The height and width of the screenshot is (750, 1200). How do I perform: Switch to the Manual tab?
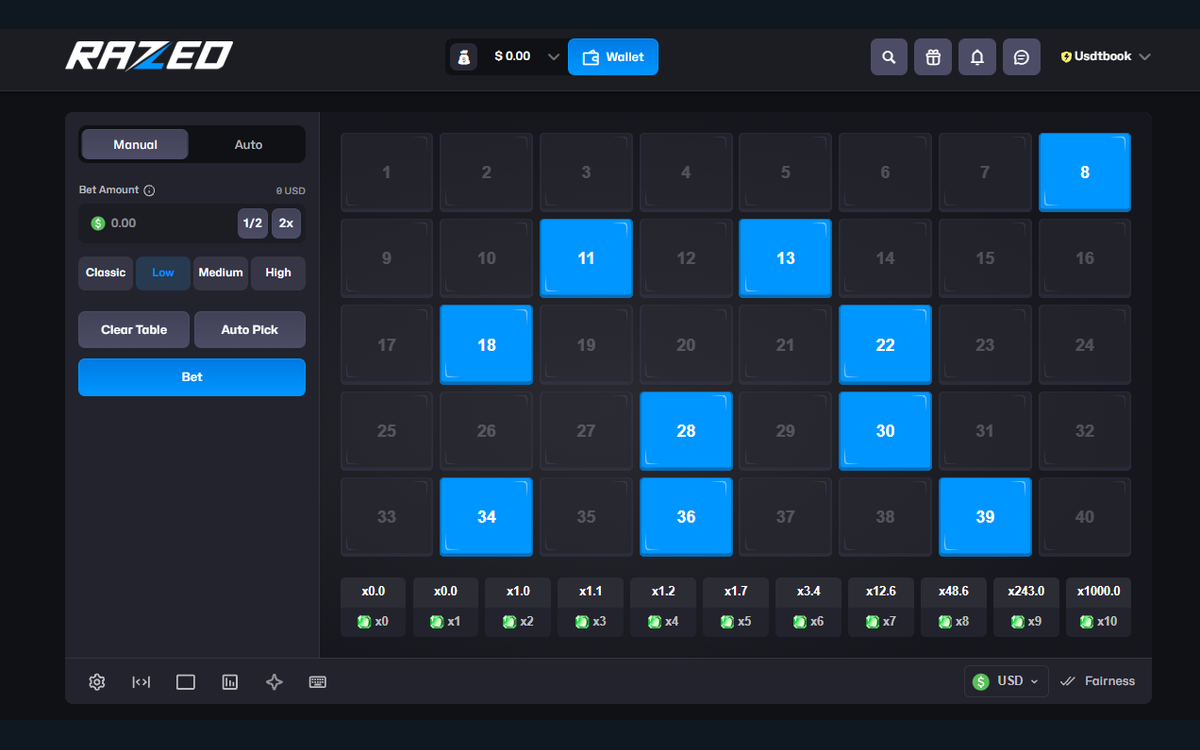click(135, 144)
